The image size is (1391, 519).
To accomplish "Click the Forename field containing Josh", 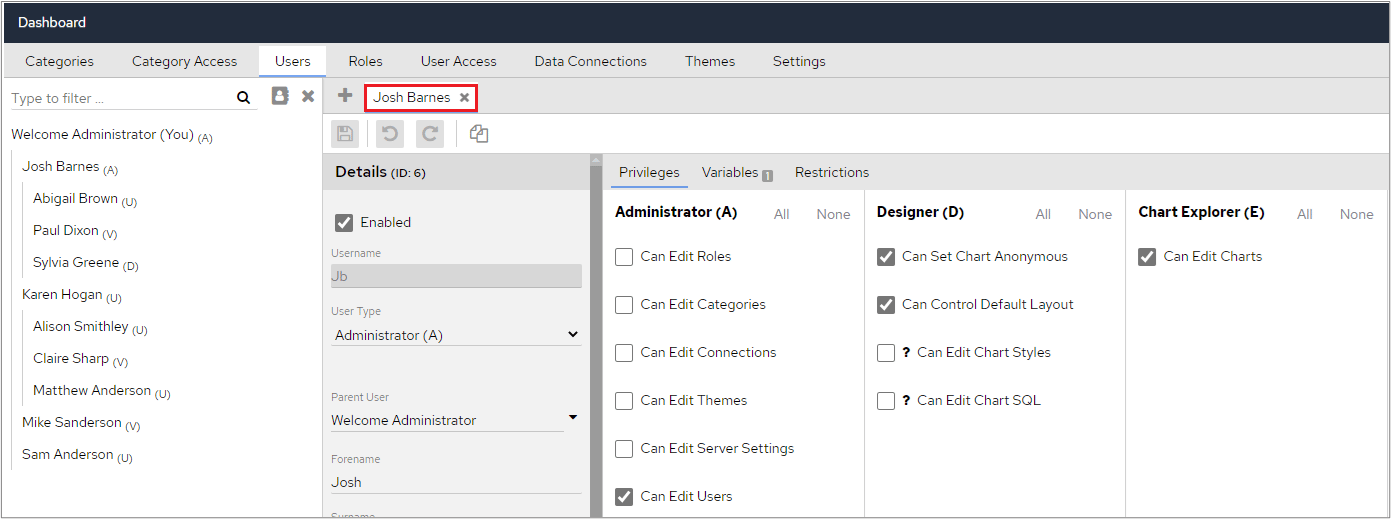I will (456, 482).
